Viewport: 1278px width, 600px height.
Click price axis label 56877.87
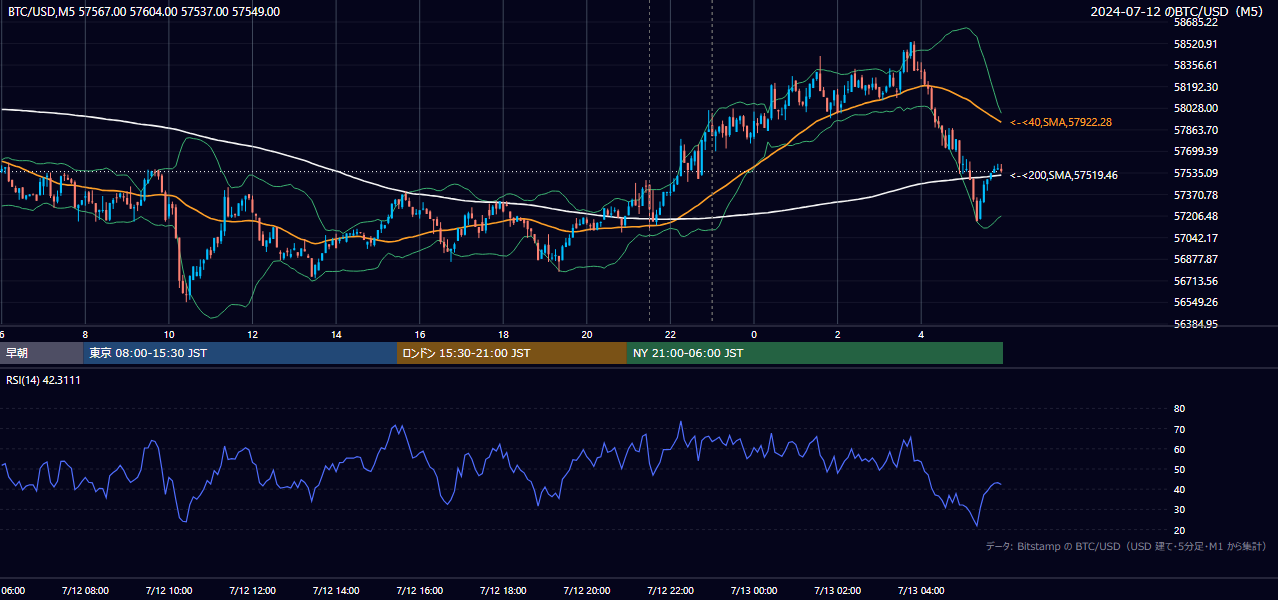coord(1195,259)
